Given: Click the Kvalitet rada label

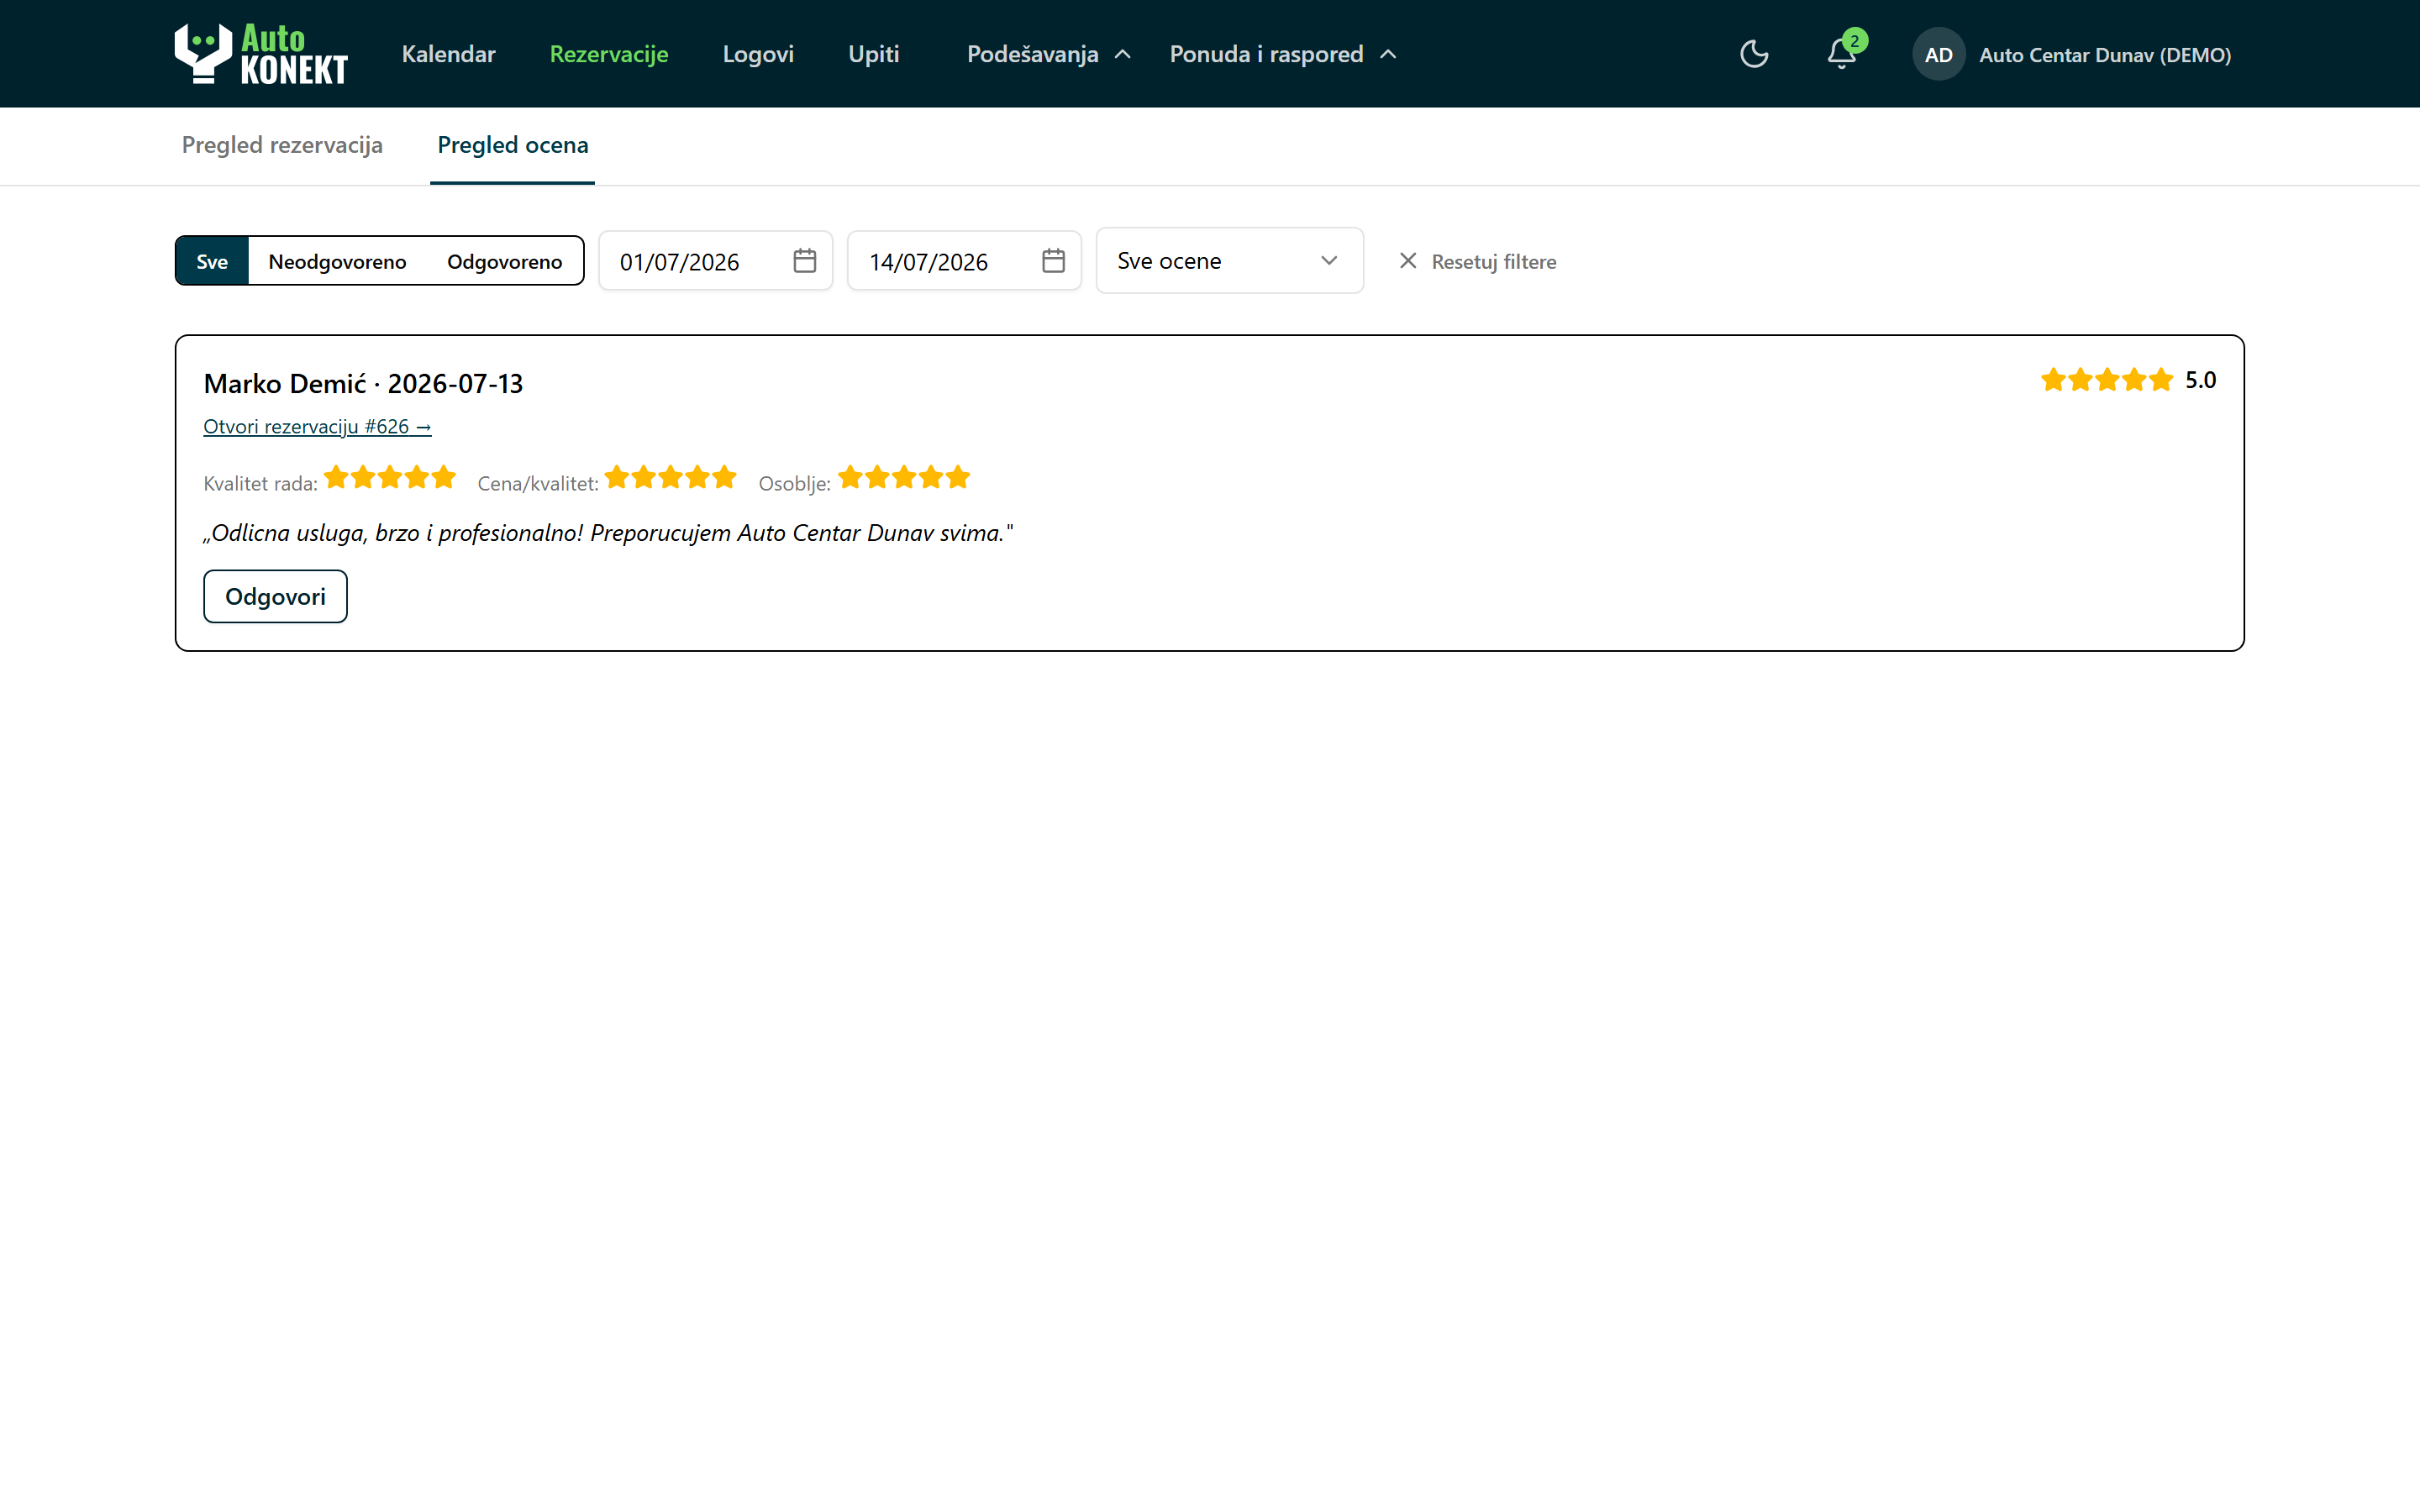Looking at the screenshot, I should pos(260,484).
